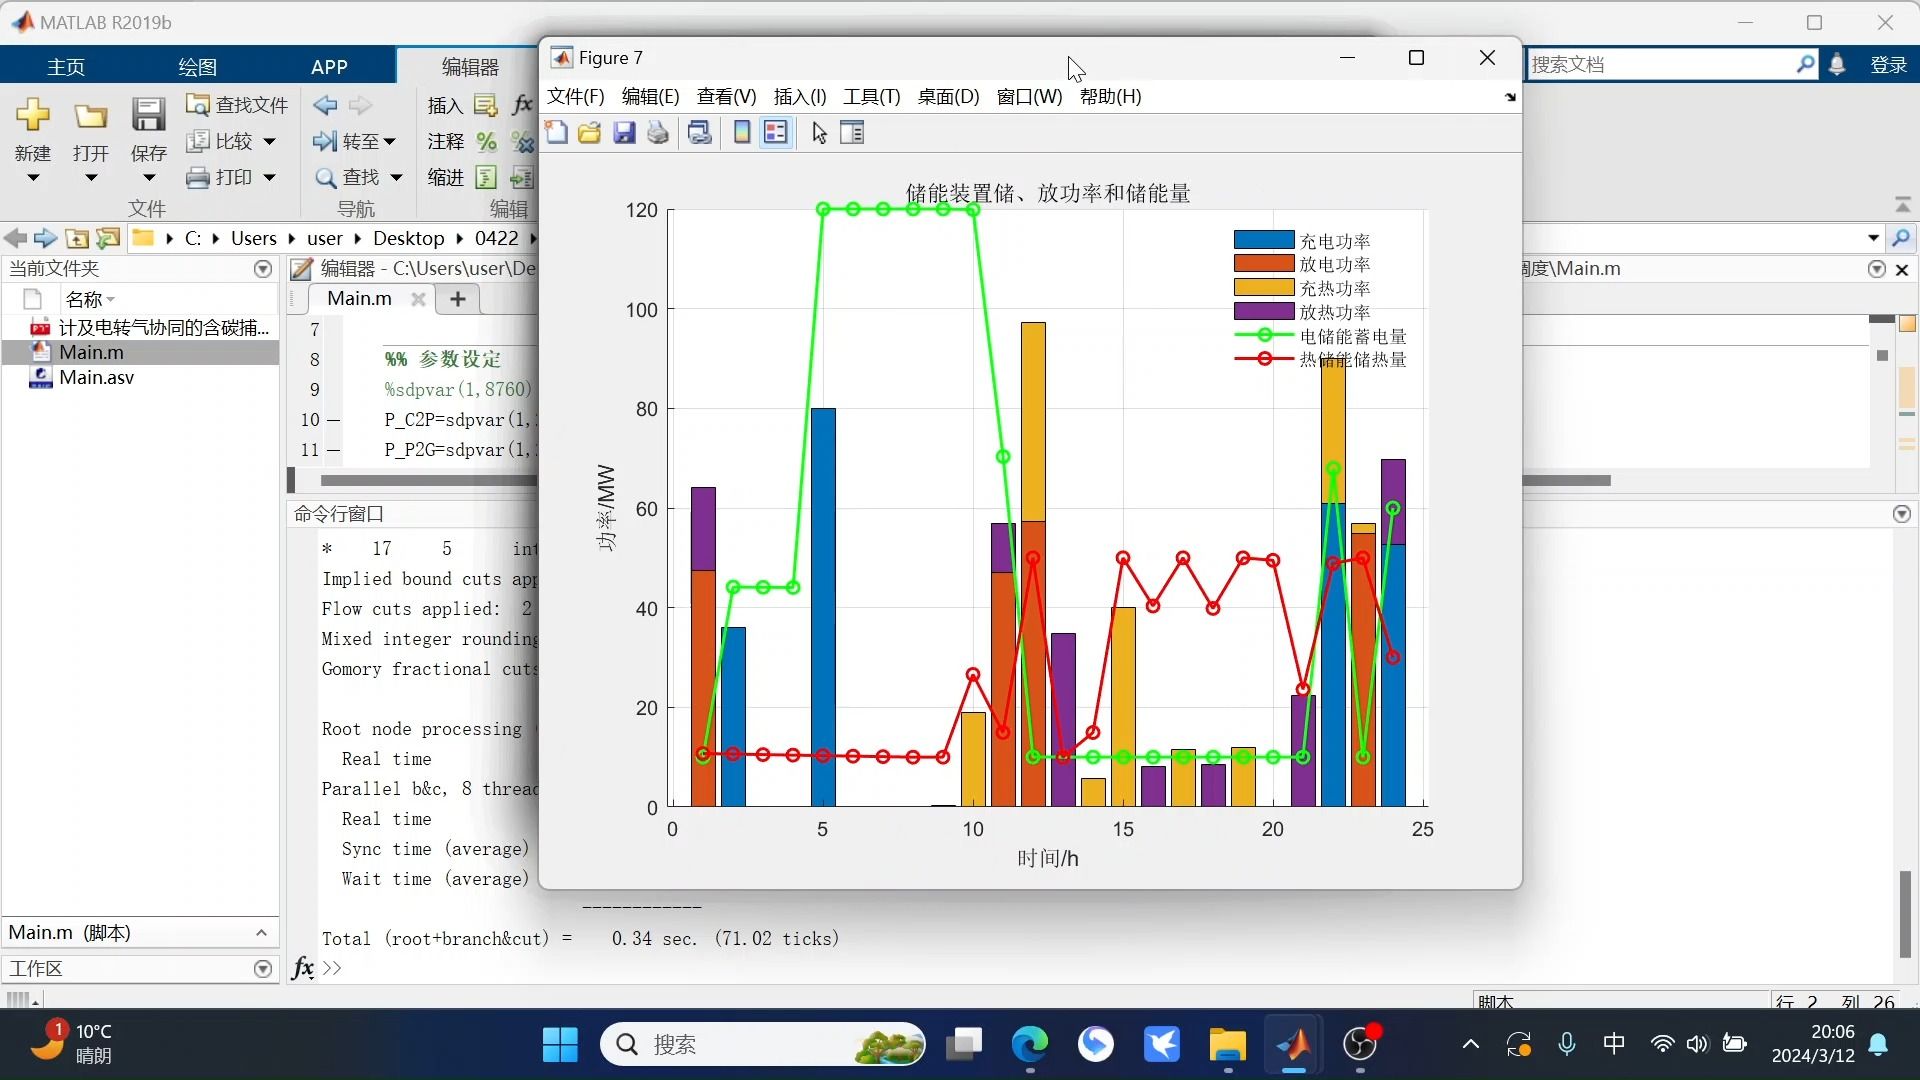Click the save figure icon in toolbar
1920x1080 pixels.
click(x=622, y=132)
